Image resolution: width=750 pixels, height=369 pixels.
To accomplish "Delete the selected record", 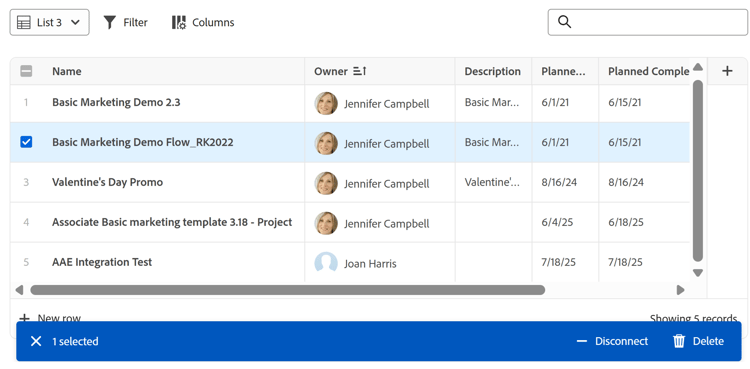I will point(698,341).
